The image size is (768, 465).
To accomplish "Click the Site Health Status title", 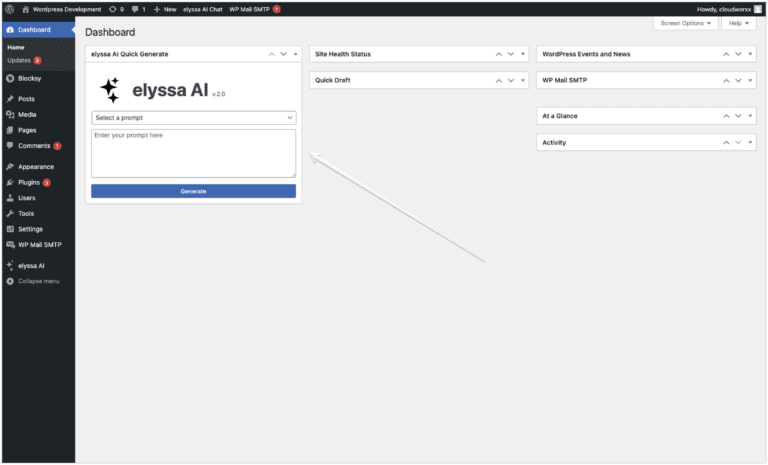I will (343, 54).
